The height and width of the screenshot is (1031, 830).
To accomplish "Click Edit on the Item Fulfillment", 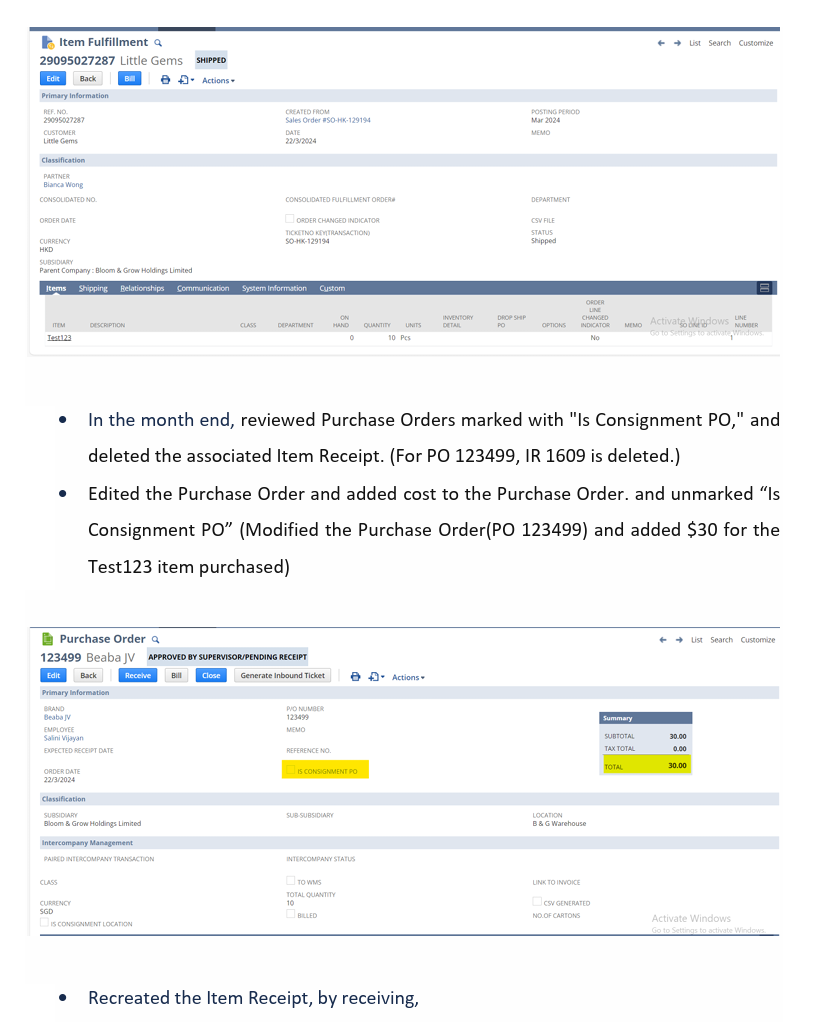I will tap(53, 79).
